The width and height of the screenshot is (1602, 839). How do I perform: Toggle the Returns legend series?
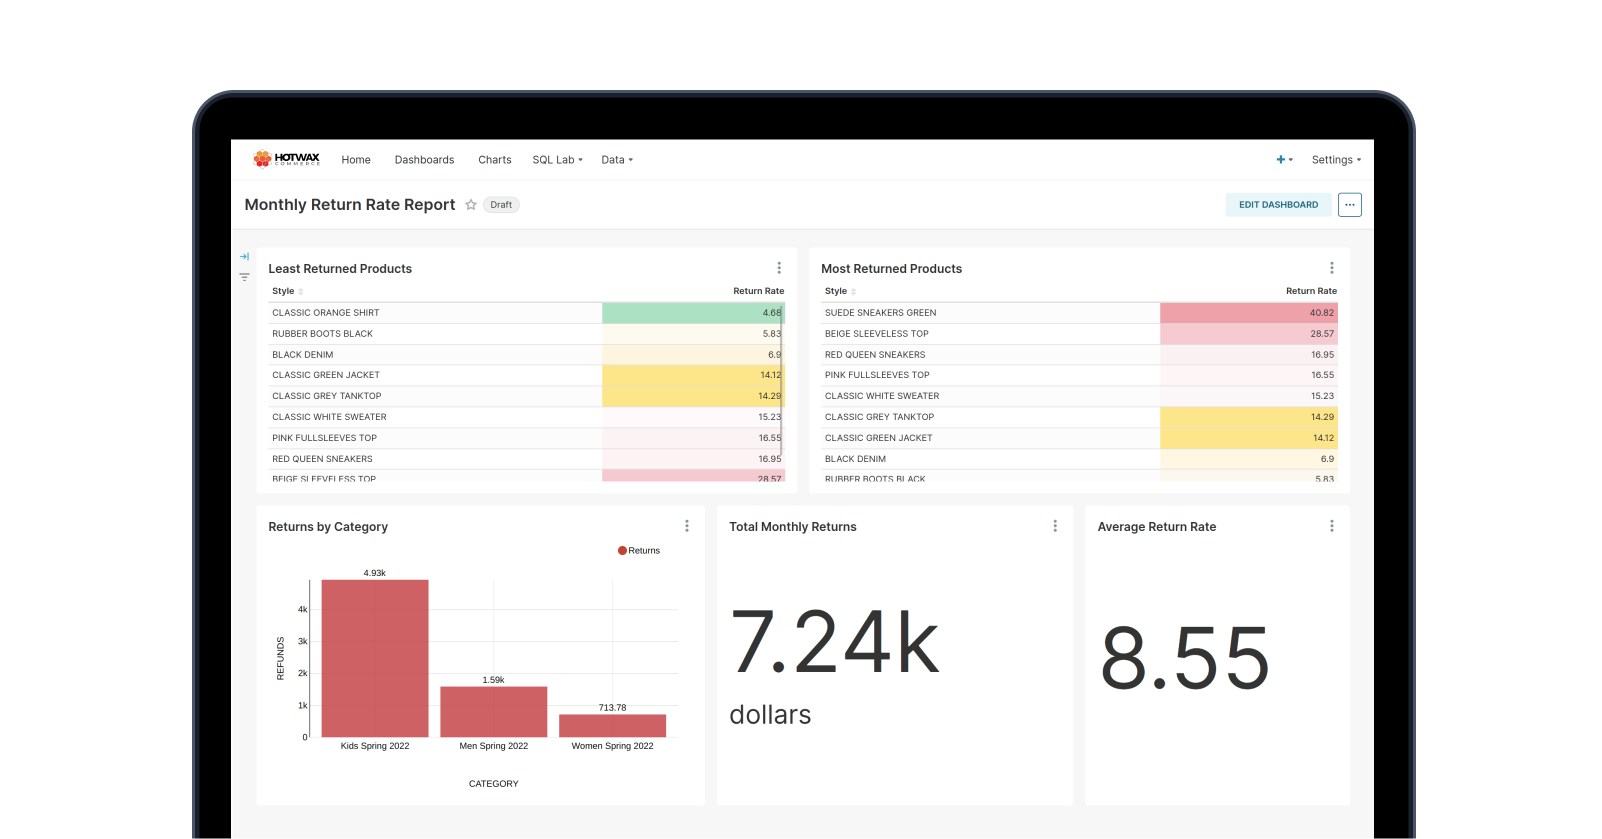(x=639, y=551)
